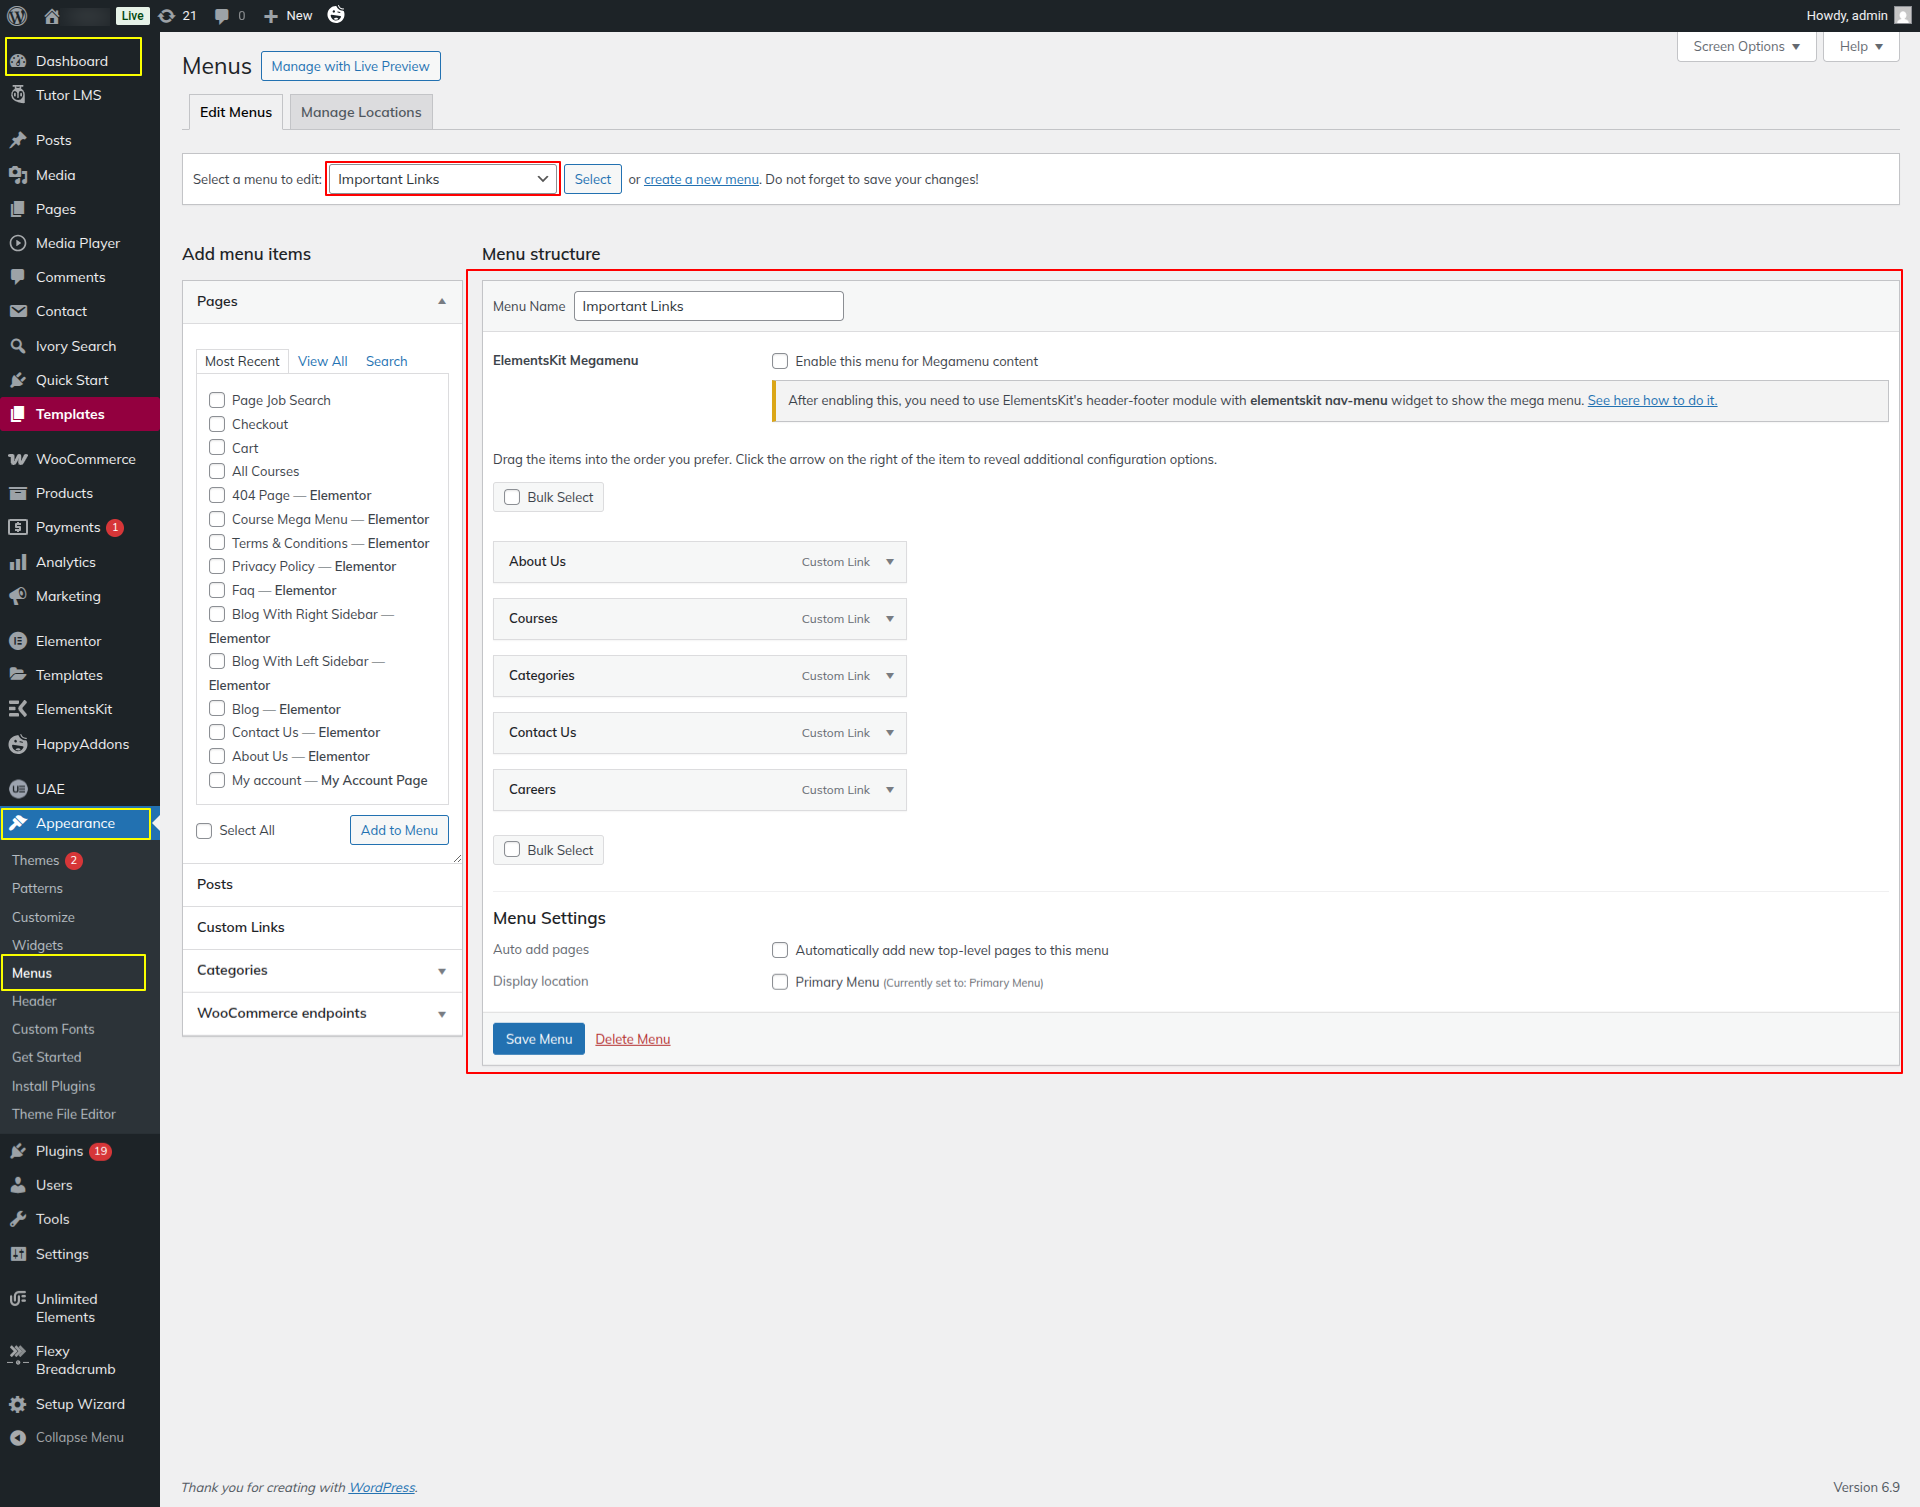Image resolution: width=1920 pixels, height=1507 pixels.
Task: Switch to View All pages tab
Action: pos(322,361)
